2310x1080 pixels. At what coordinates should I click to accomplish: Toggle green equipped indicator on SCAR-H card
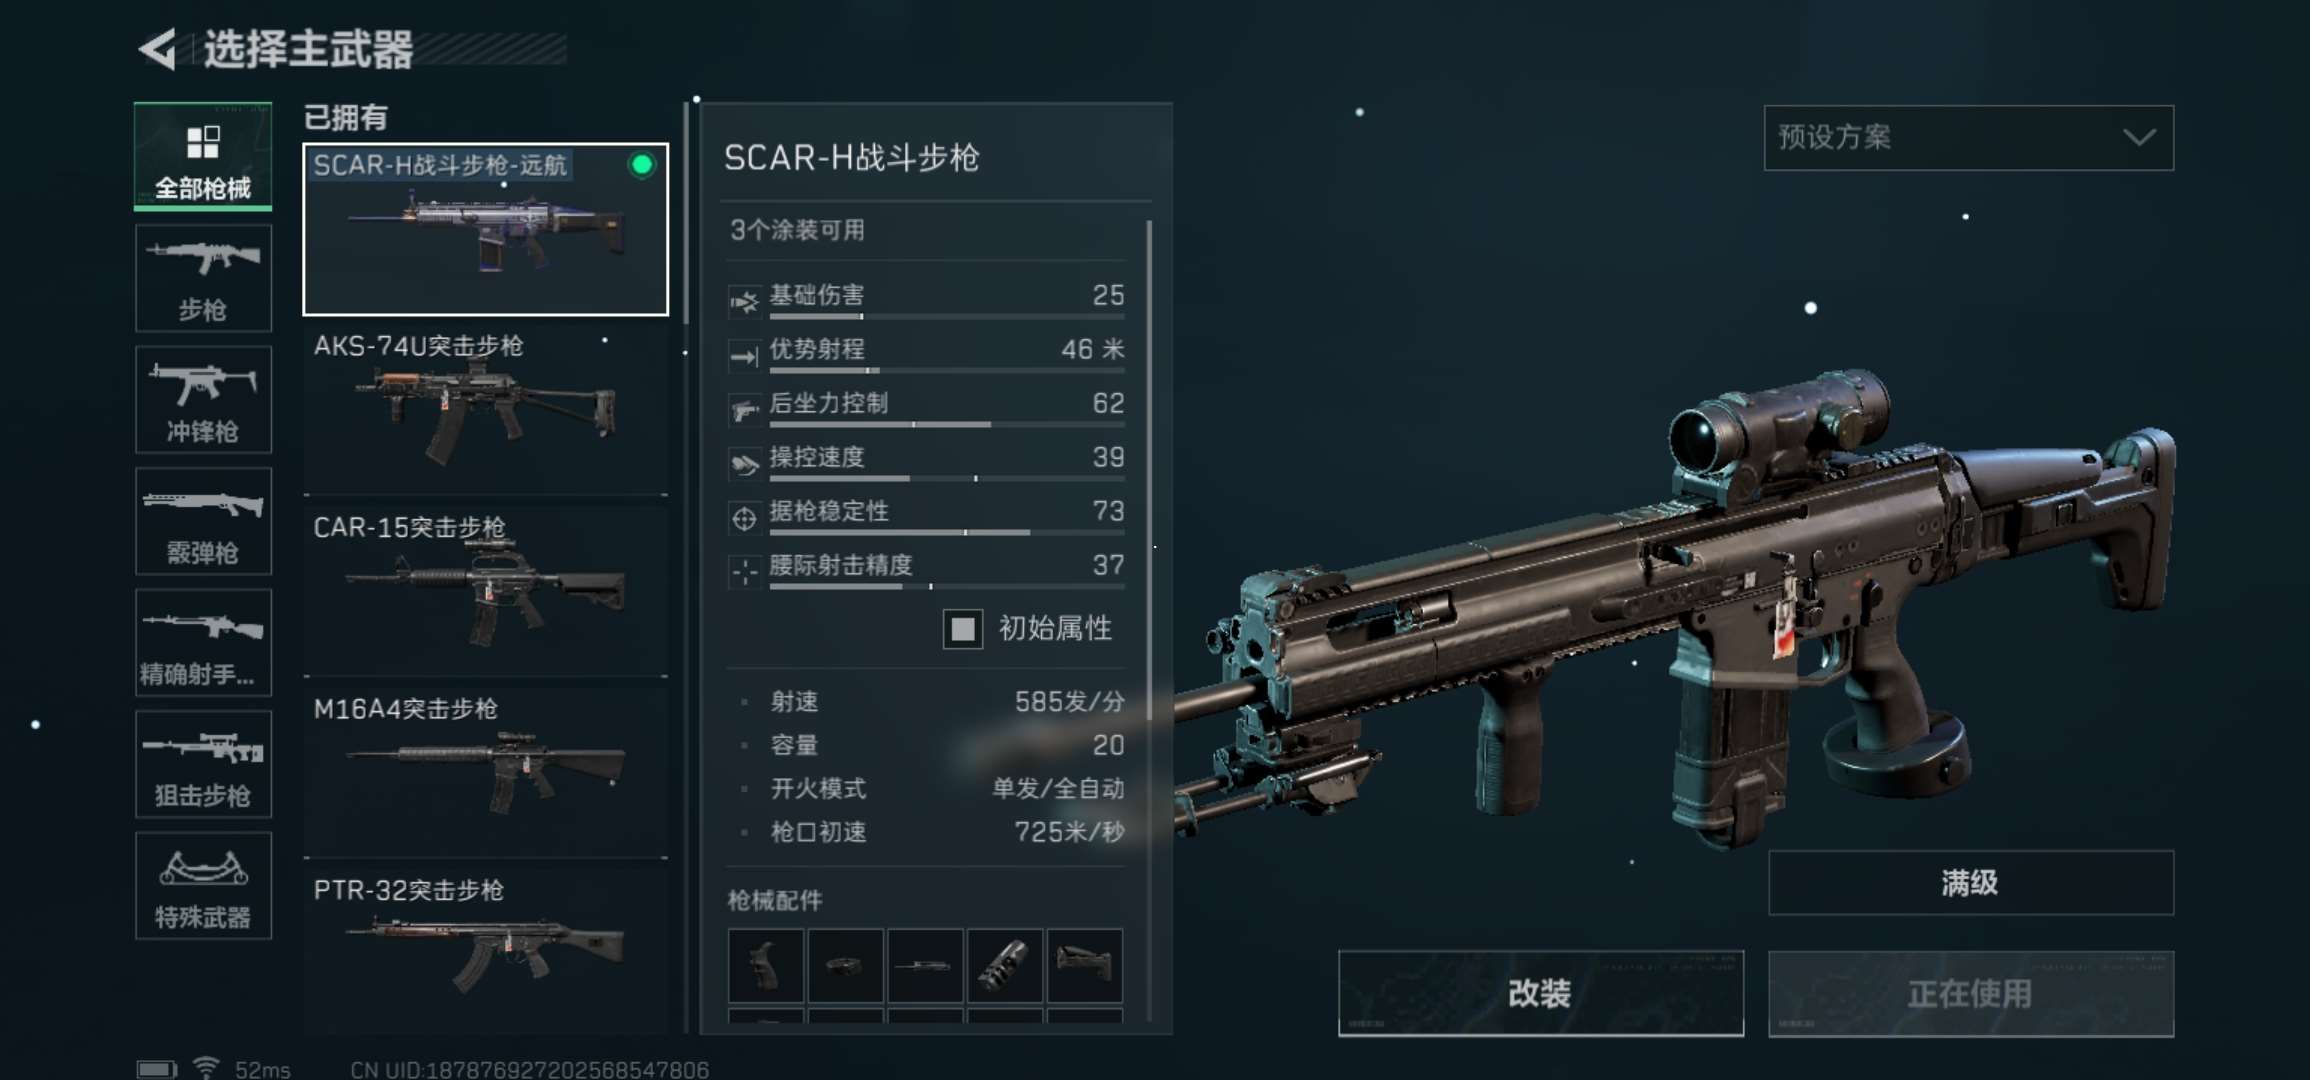[642, 165]
